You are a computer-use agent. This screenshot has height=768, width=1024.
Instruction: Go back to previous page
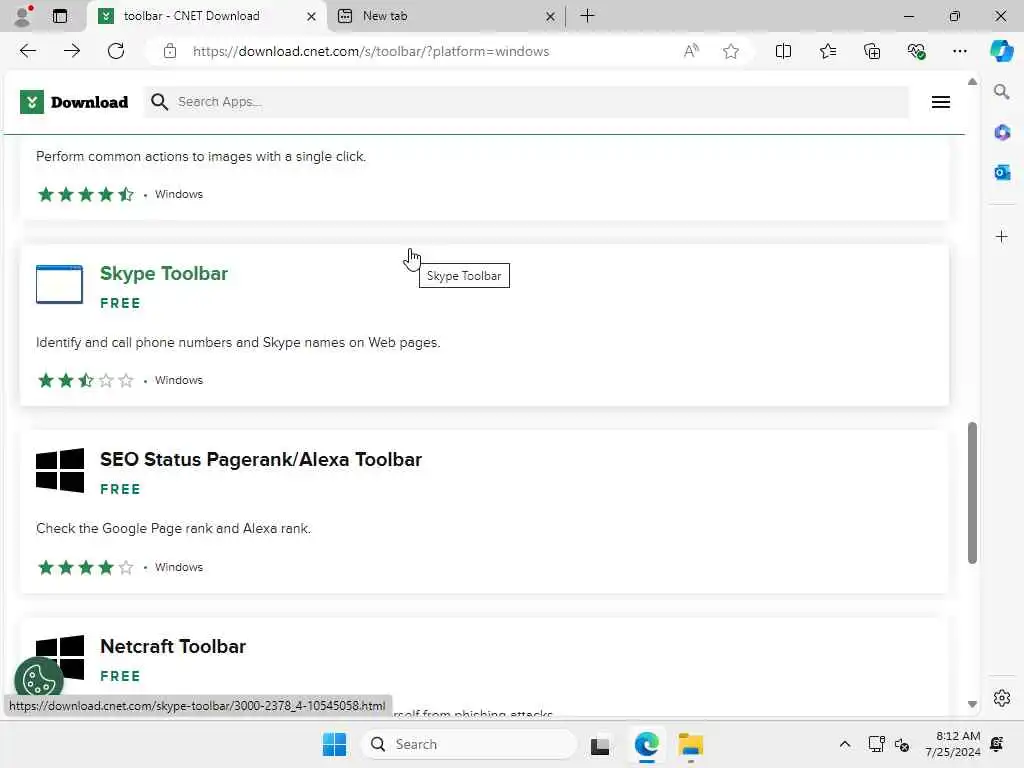click(x=28, y=51)
